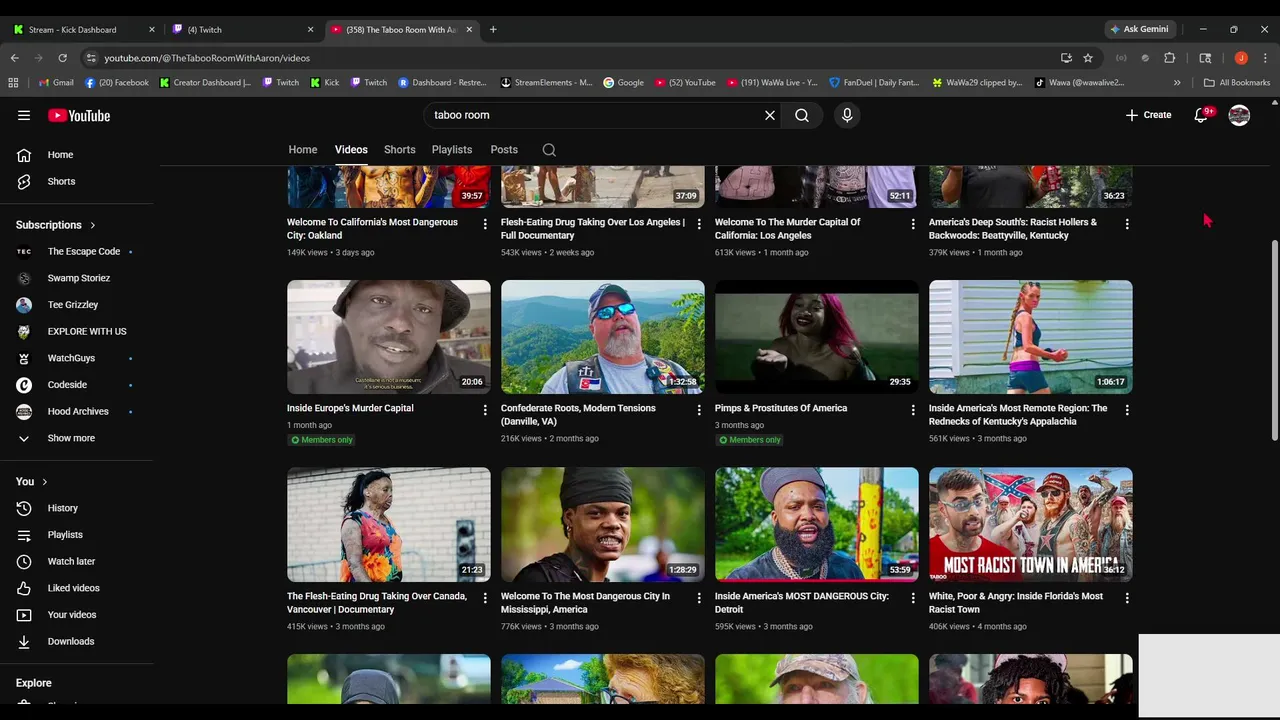Open Chrome three-dot menu
The image size is (1280, 720).
[1265, 58]
